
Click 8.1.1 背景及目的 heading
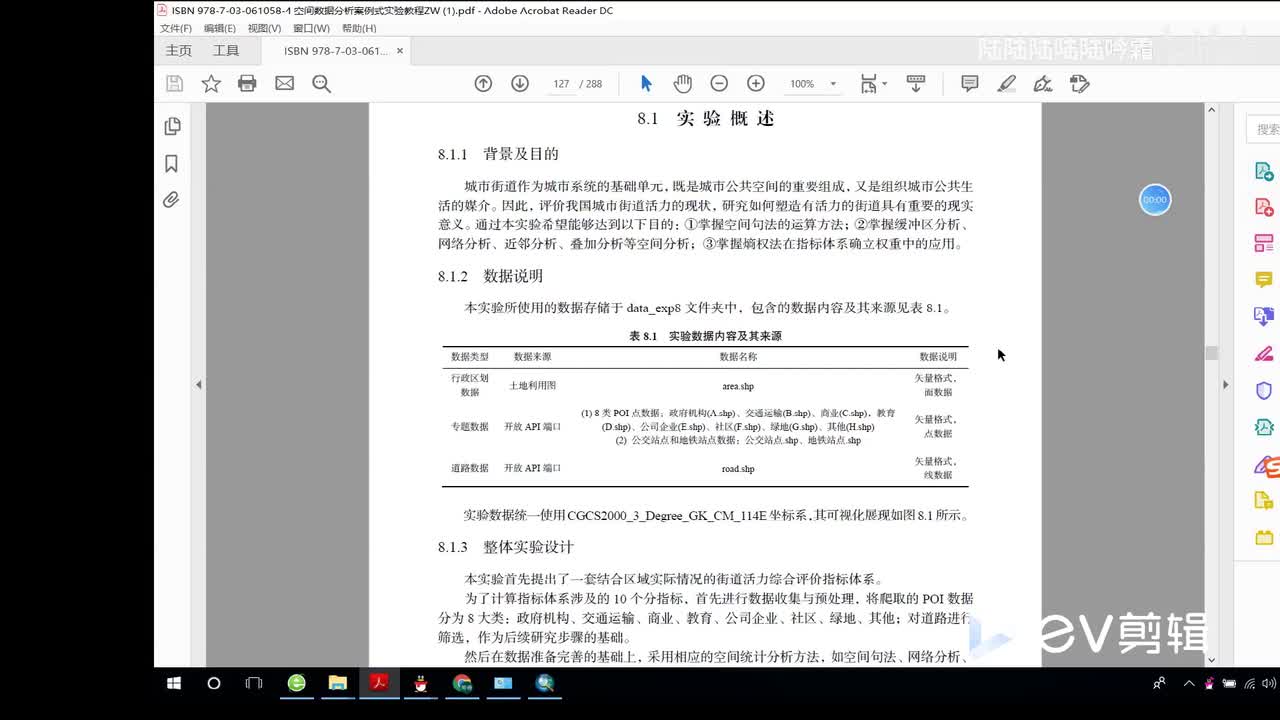pyautogui.click(x=498, y=154)
